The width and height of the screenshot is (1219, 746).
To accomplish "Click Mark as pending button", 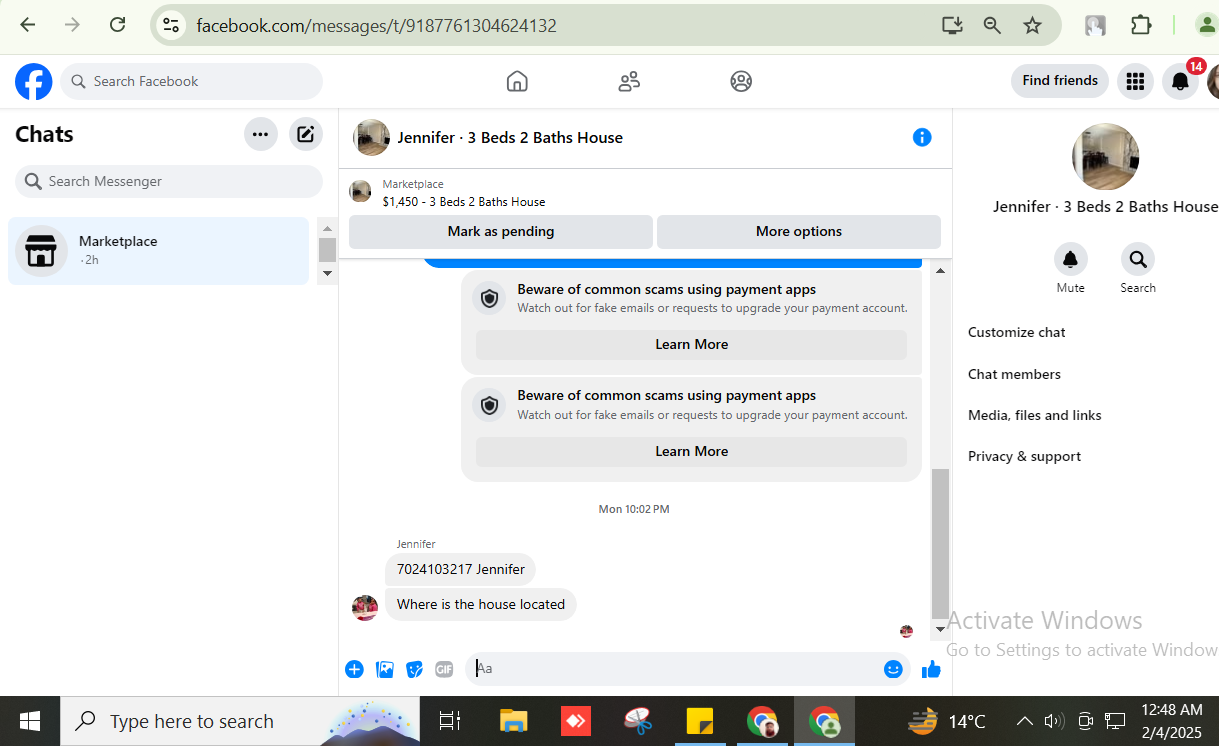I will point(501,231).
